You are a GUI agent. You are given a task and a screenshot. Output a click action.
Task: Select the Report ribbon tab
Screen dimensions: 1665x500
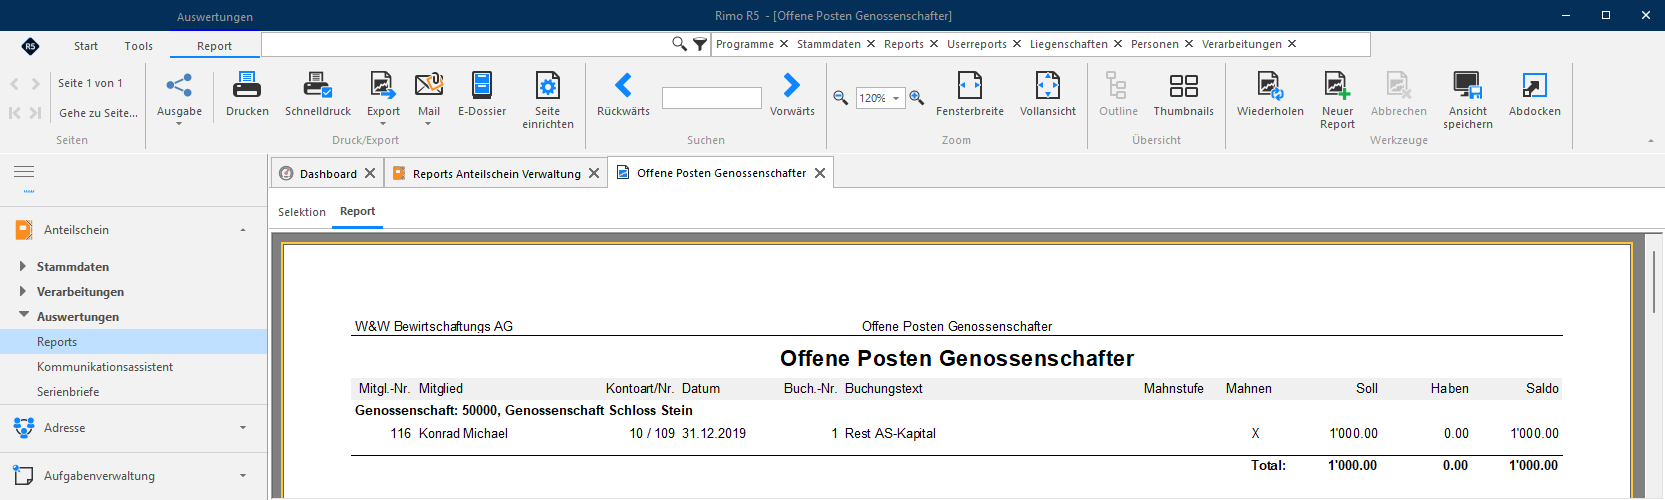coord(214,46)
